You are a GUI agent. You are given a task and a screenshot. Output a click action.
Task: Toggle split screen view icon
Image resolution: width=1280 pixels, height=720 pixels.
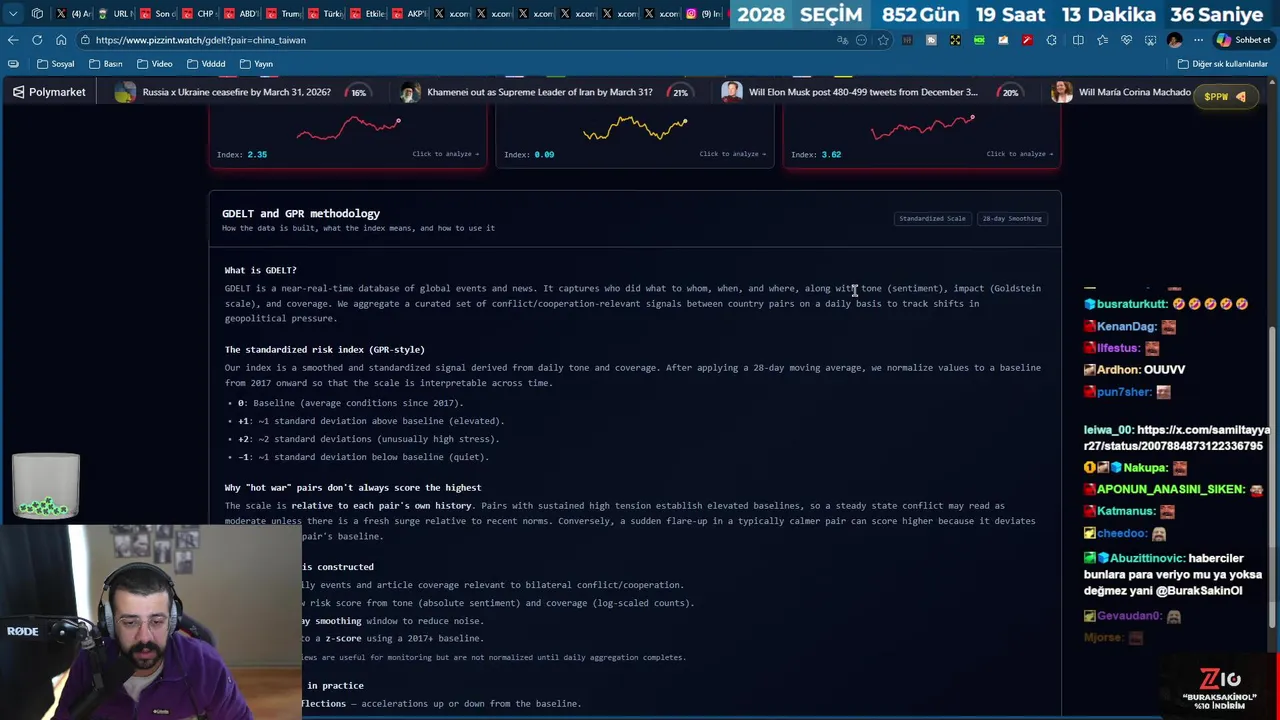point(1078,40)
